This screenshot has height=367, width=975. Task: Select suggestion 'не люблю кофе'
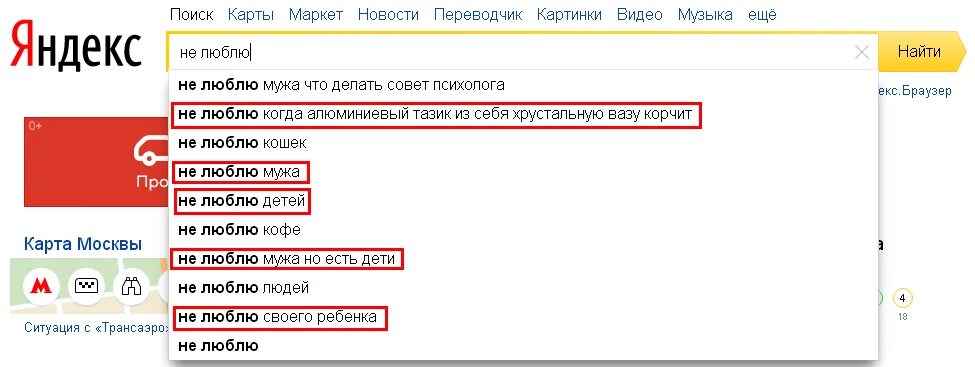(524, 230)
